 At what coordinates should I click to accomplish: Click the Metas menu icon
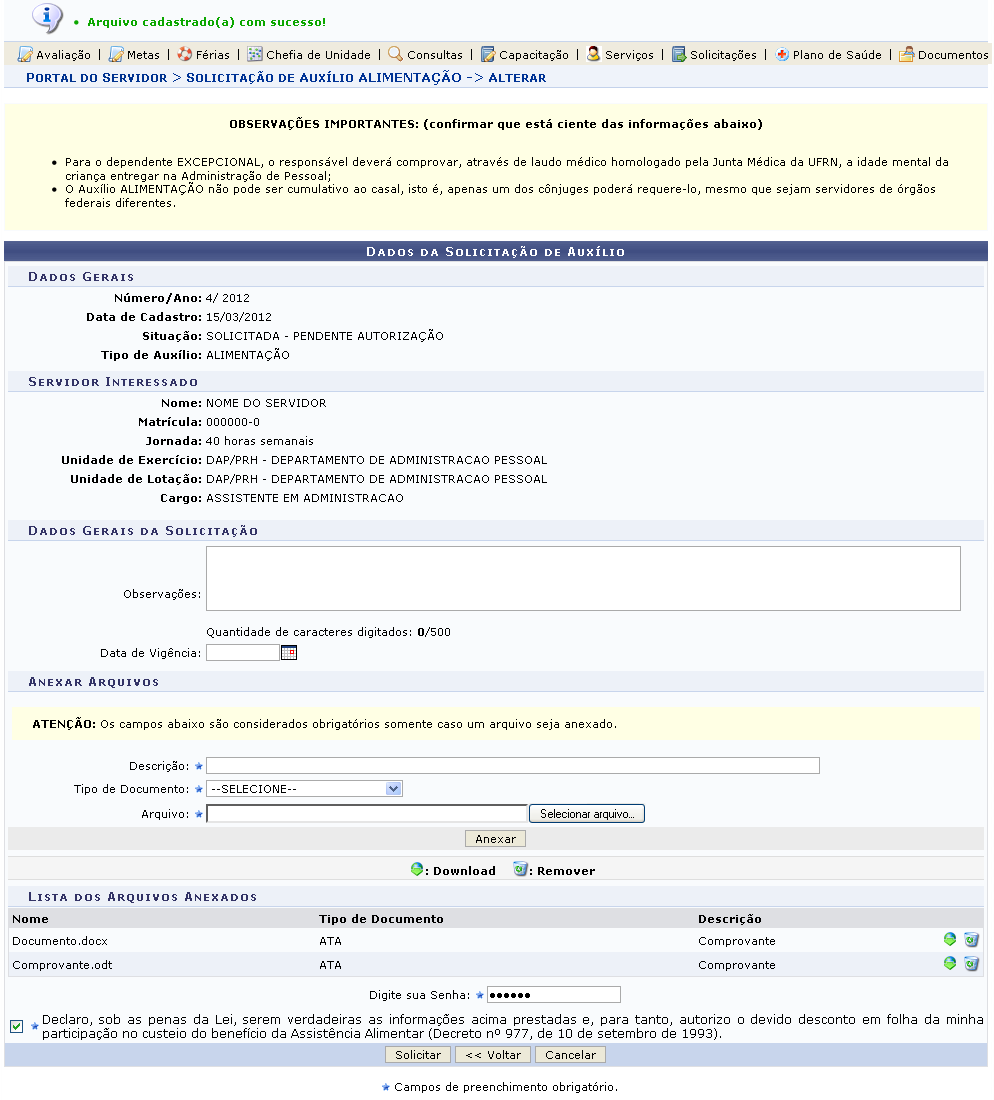tap(116, 54)
